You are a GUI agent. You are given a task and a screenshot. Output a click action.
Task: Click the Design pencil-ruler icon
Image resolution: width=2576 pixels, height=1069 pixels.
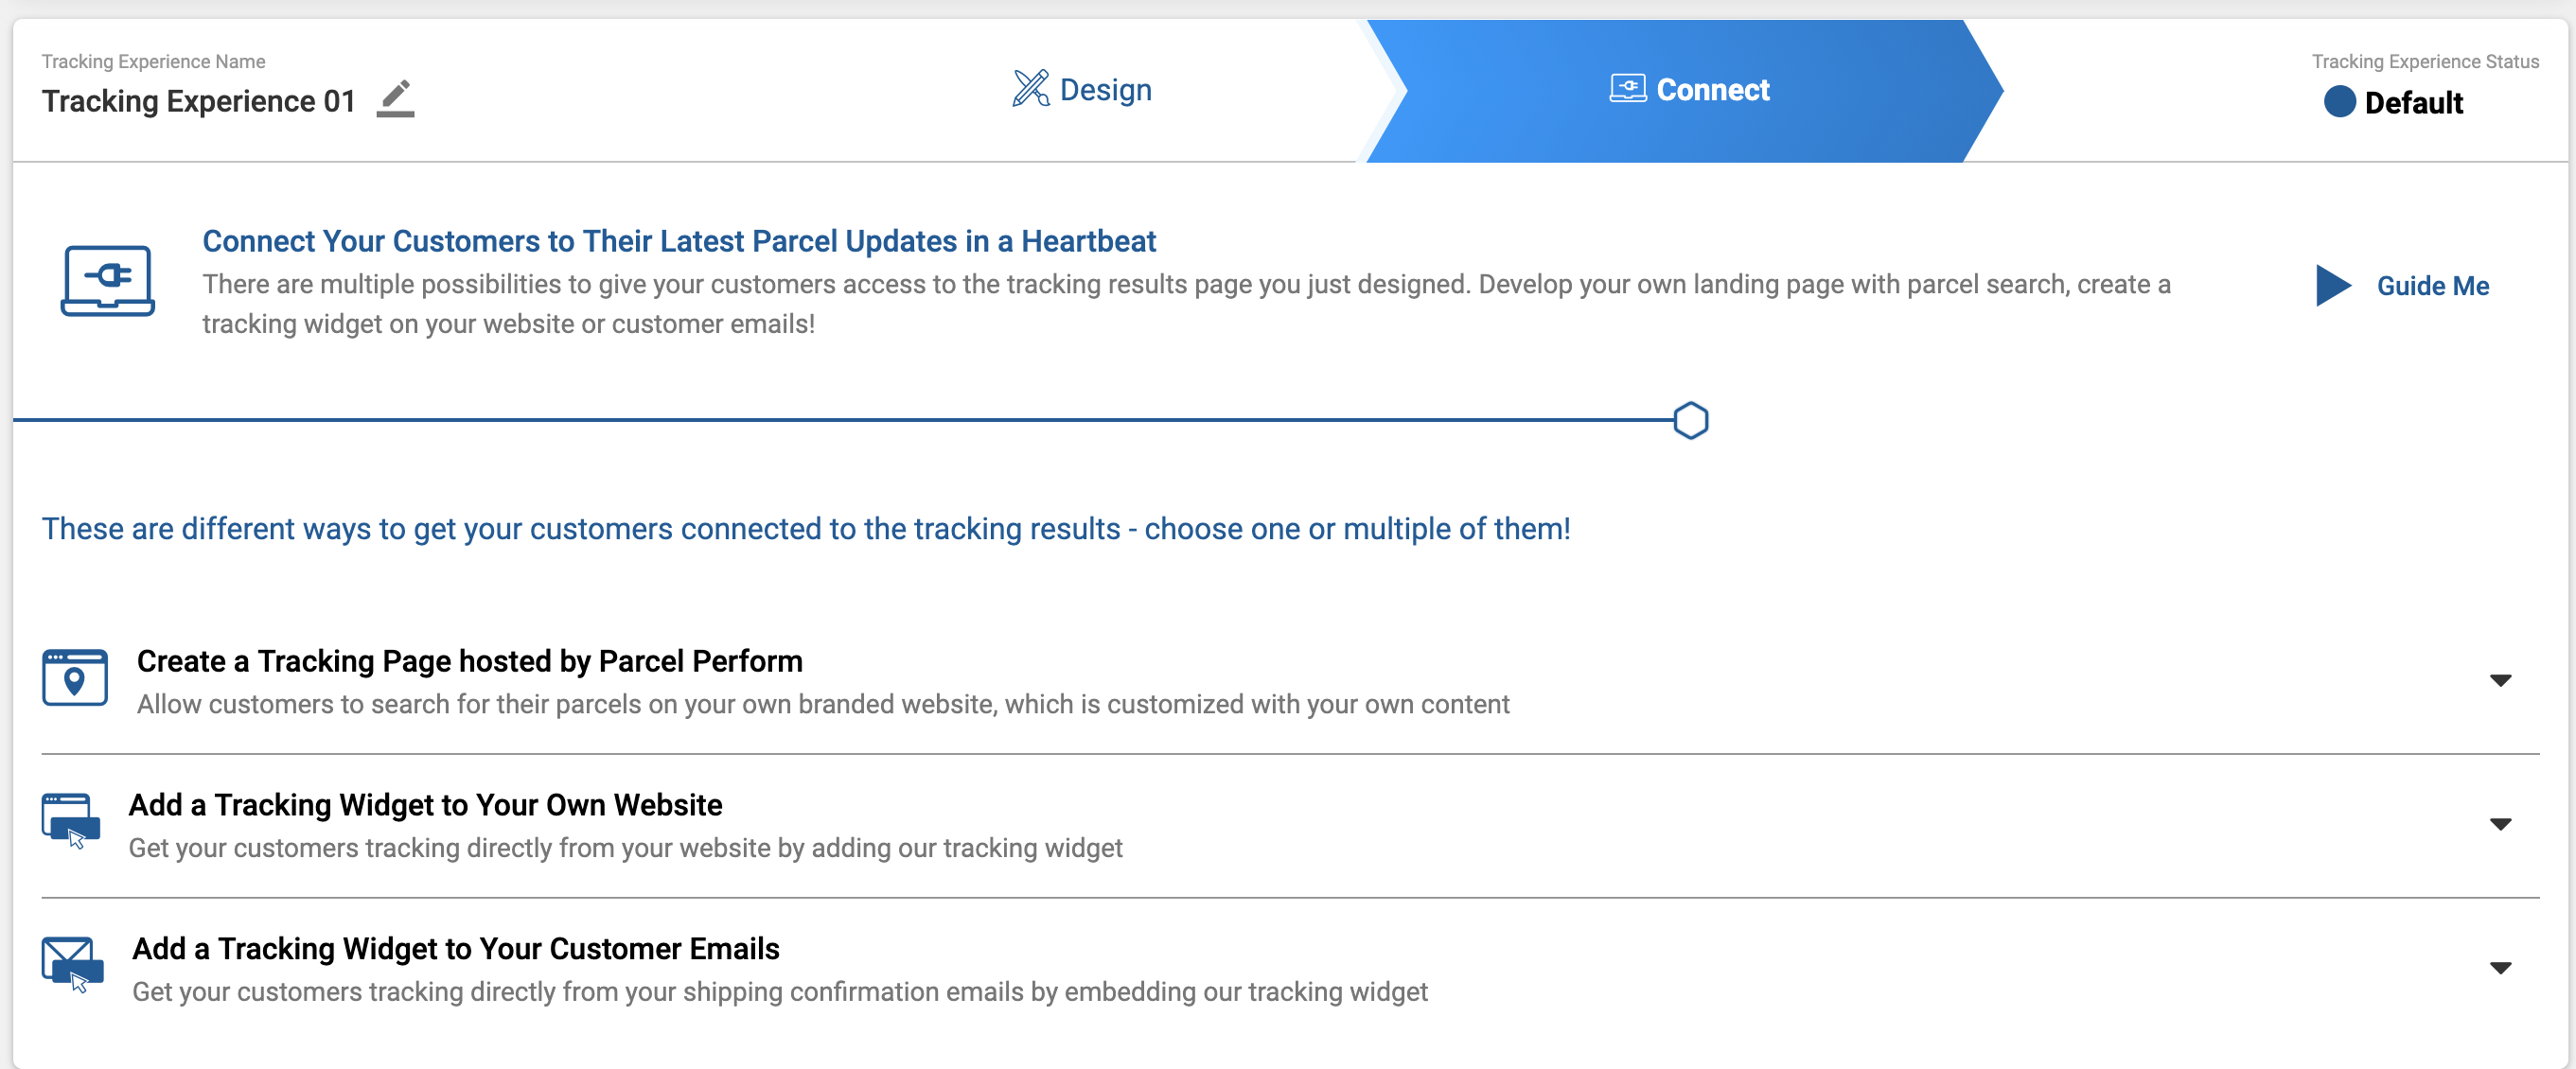point(1030,89)
